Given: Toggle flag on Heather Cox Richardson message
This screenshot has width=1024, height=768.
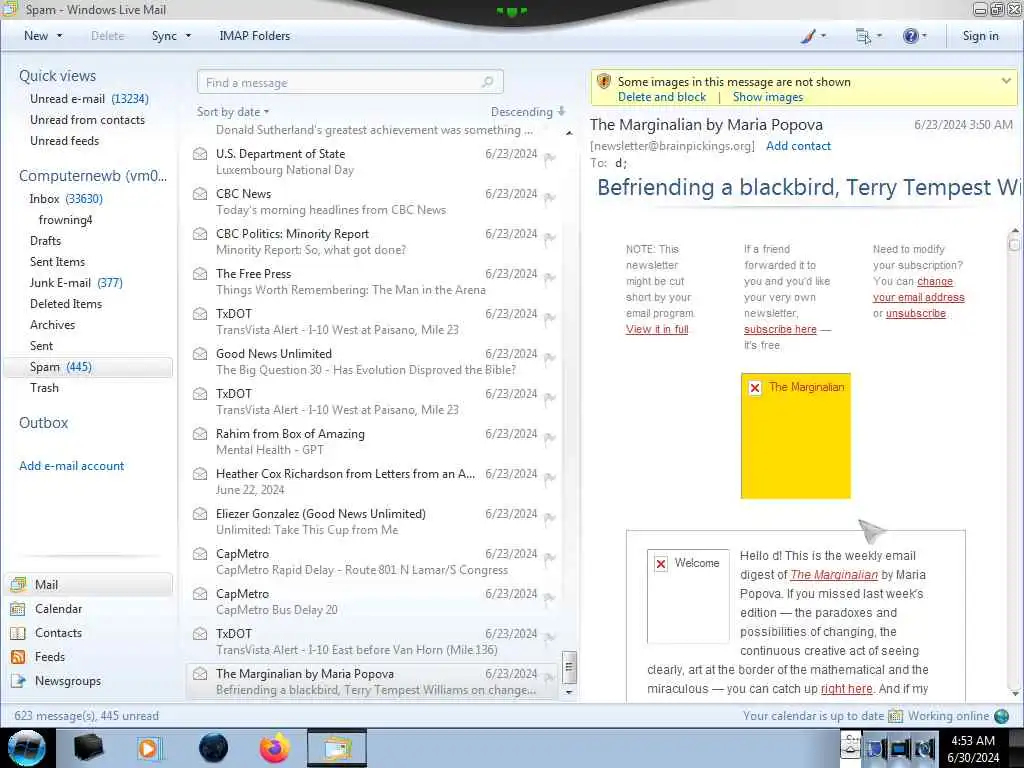Looking at the screenshot, I should 550,478.
